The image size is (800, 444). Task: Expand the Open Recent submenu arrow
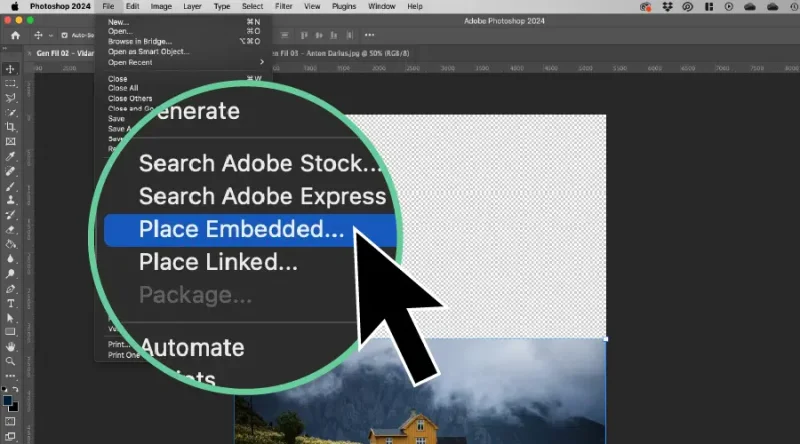pyautogui.click(x=262, y=62)
